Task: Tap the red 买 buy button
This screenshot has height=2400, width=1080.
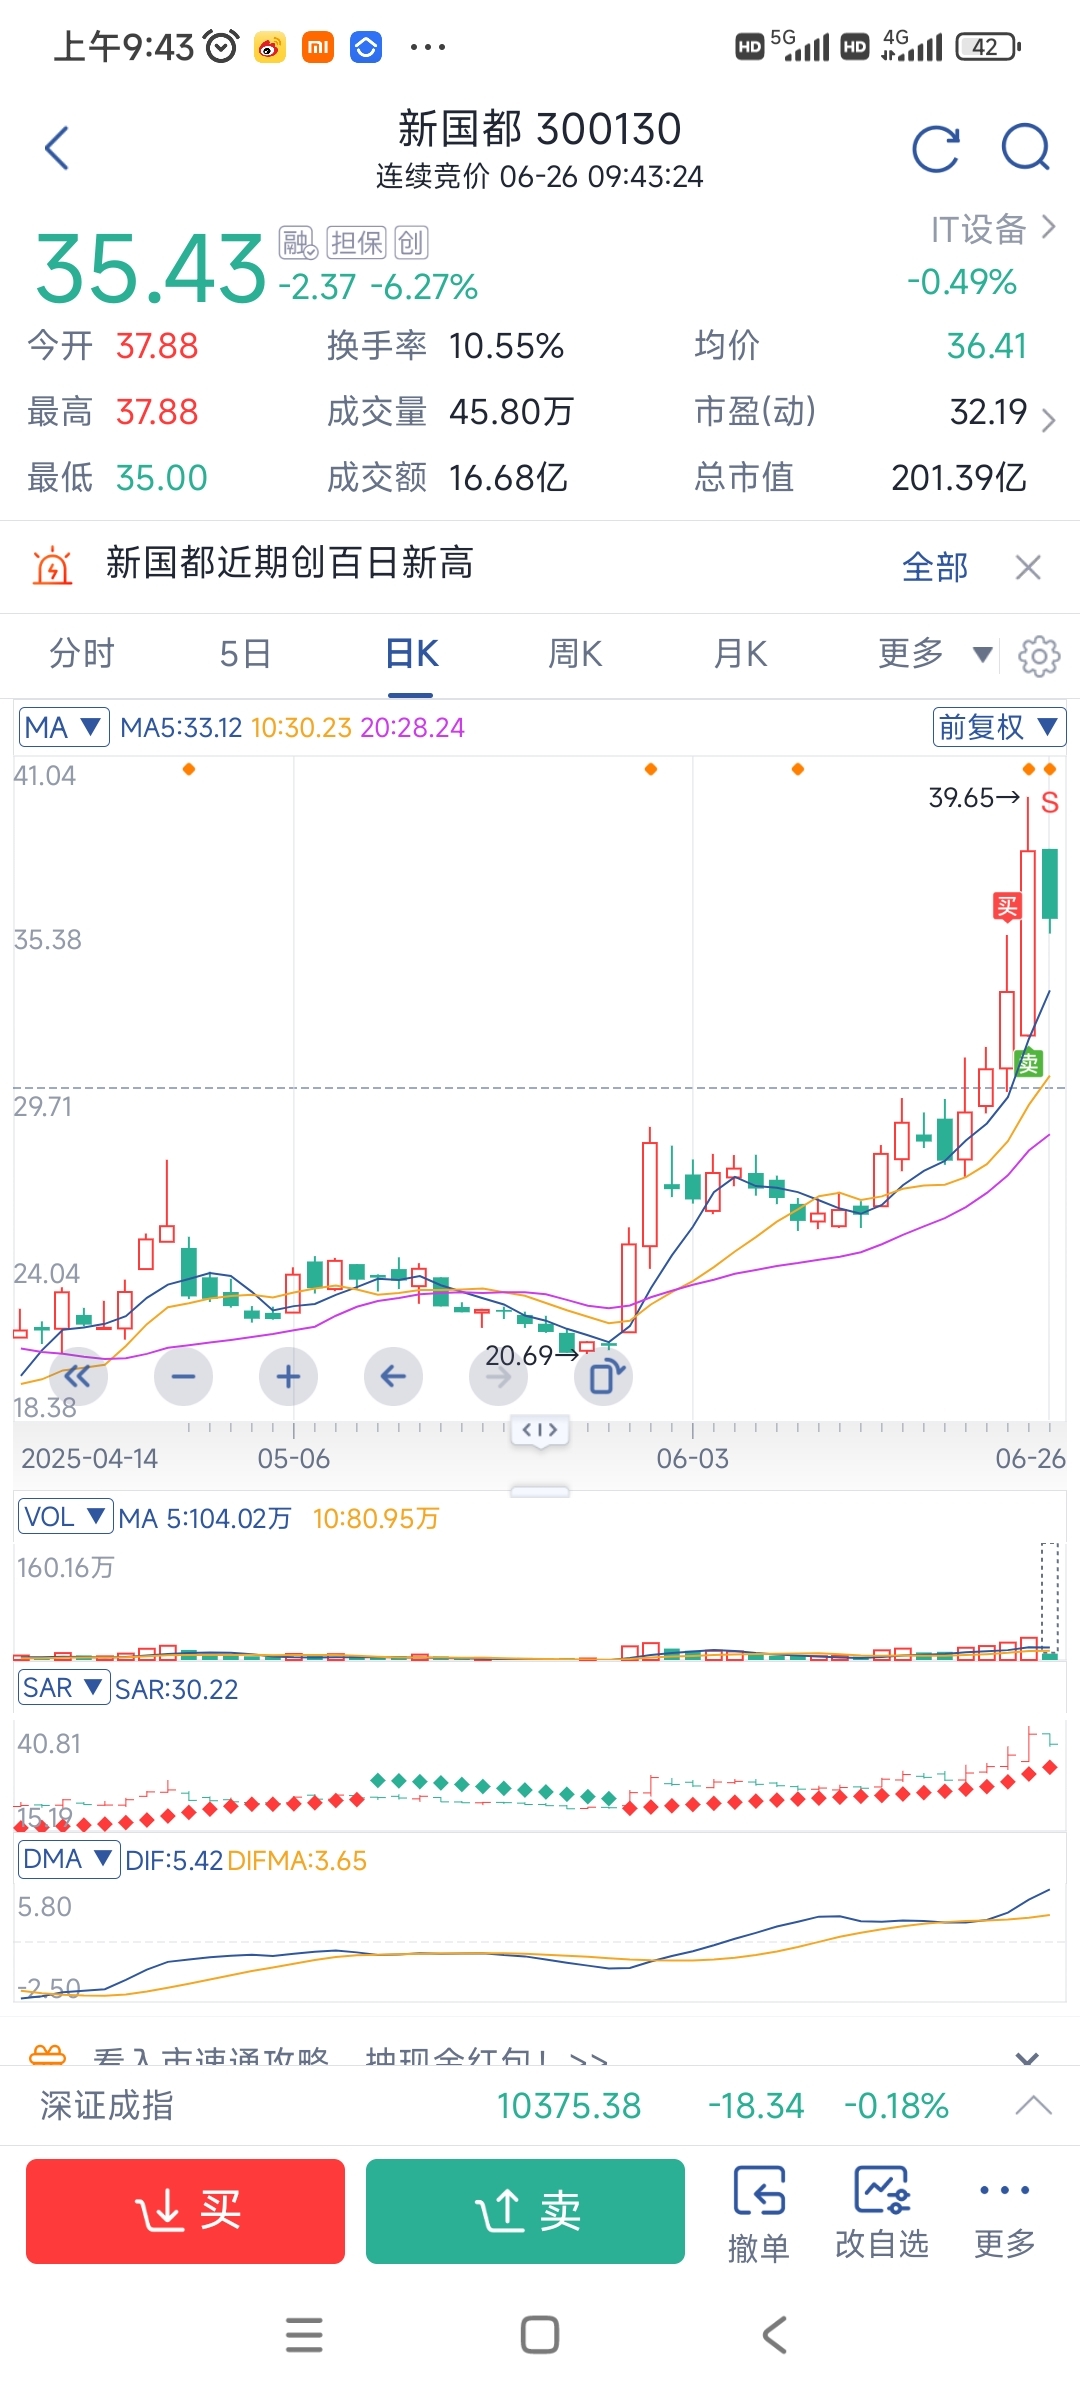Action: (185, 2211)
